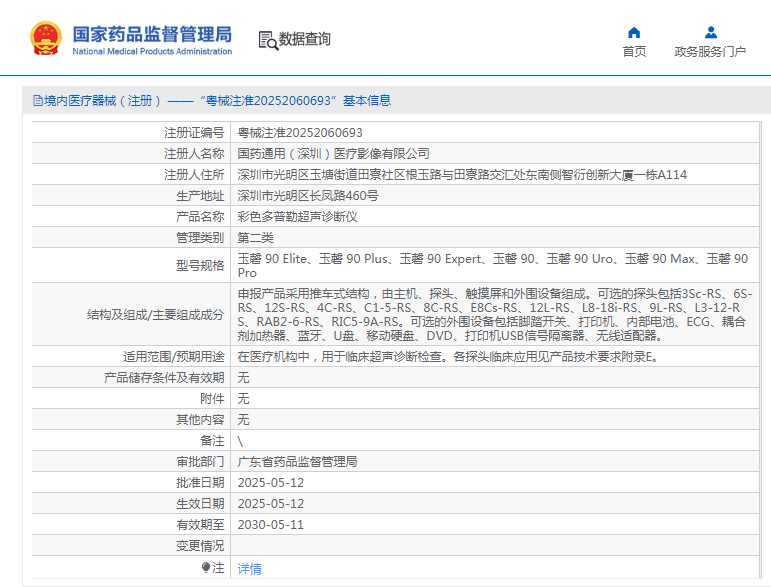
Task: Click the bullet icon beside 注
Action: [x=207, y=567]
